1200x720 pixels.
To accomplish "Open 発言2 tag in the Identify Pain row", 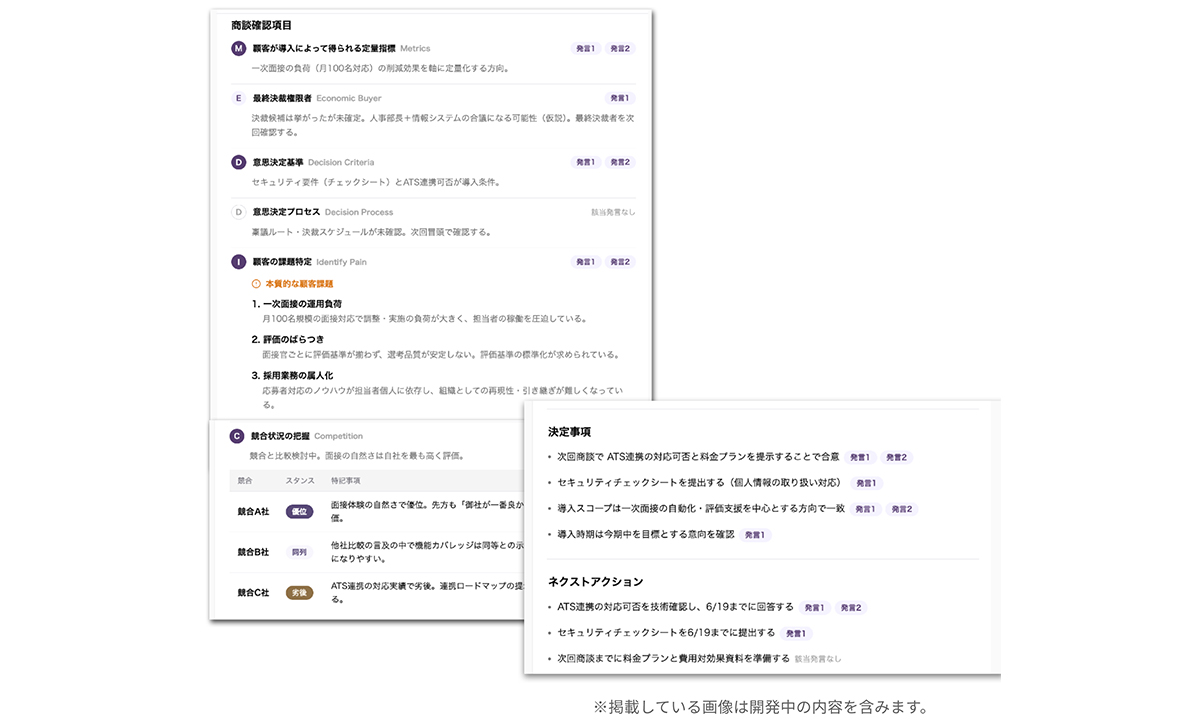I will 621,262.
